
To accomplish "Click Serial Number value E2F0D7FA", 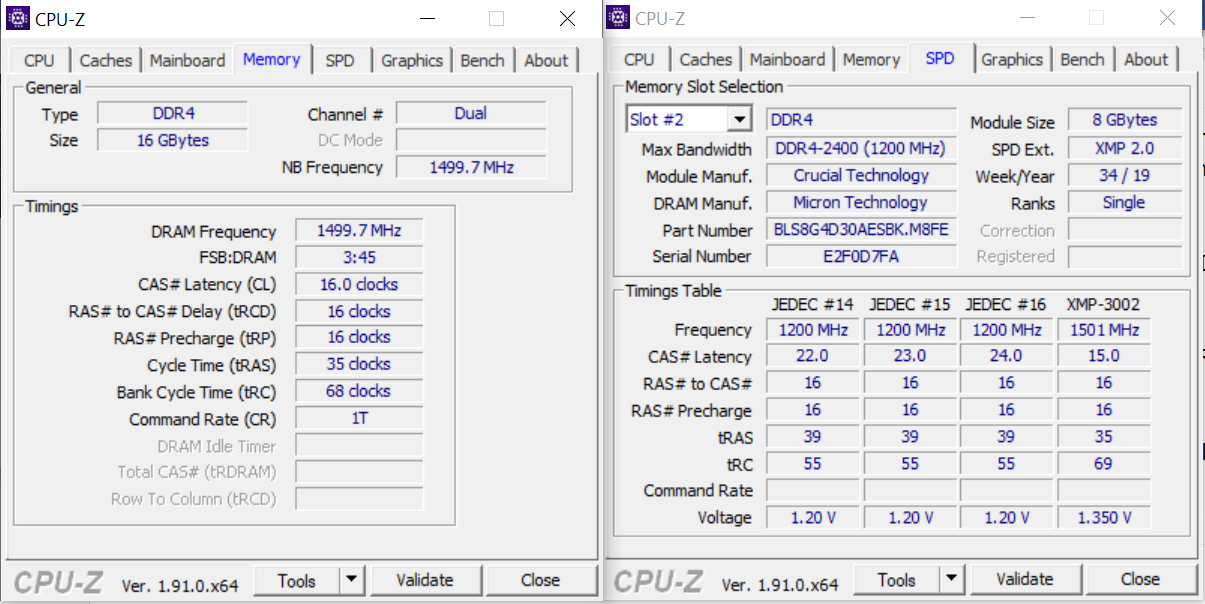I will tap(861, 256).
